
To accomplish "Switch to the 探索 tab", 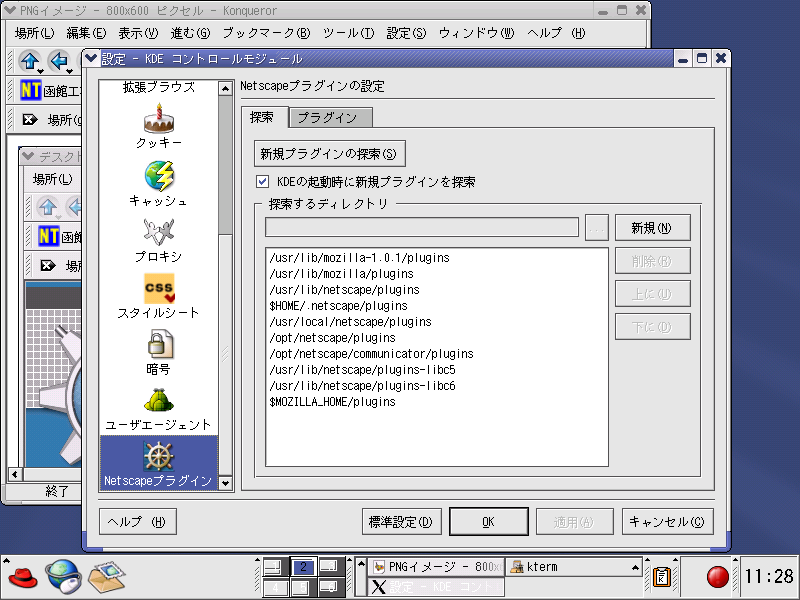I will pyautogui.click(x=262, y=117).
